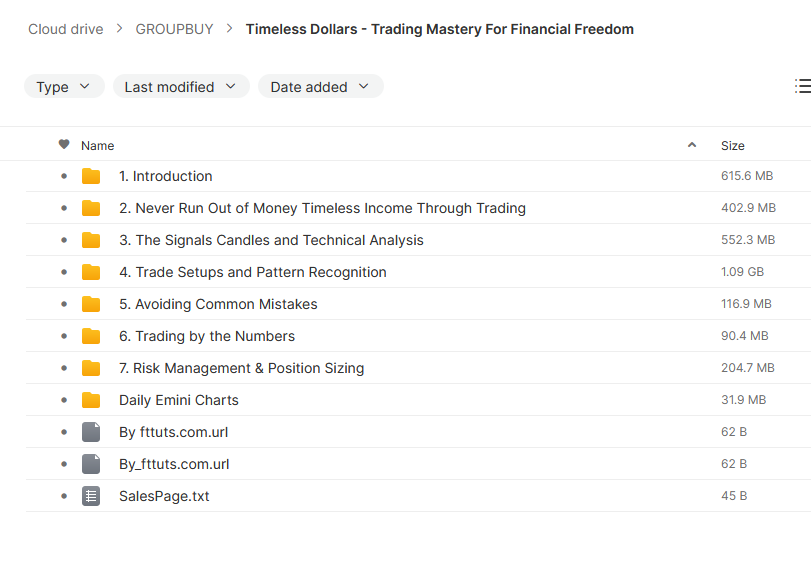
Task: Sort by Size column header
Action: [x=732, y=146]
